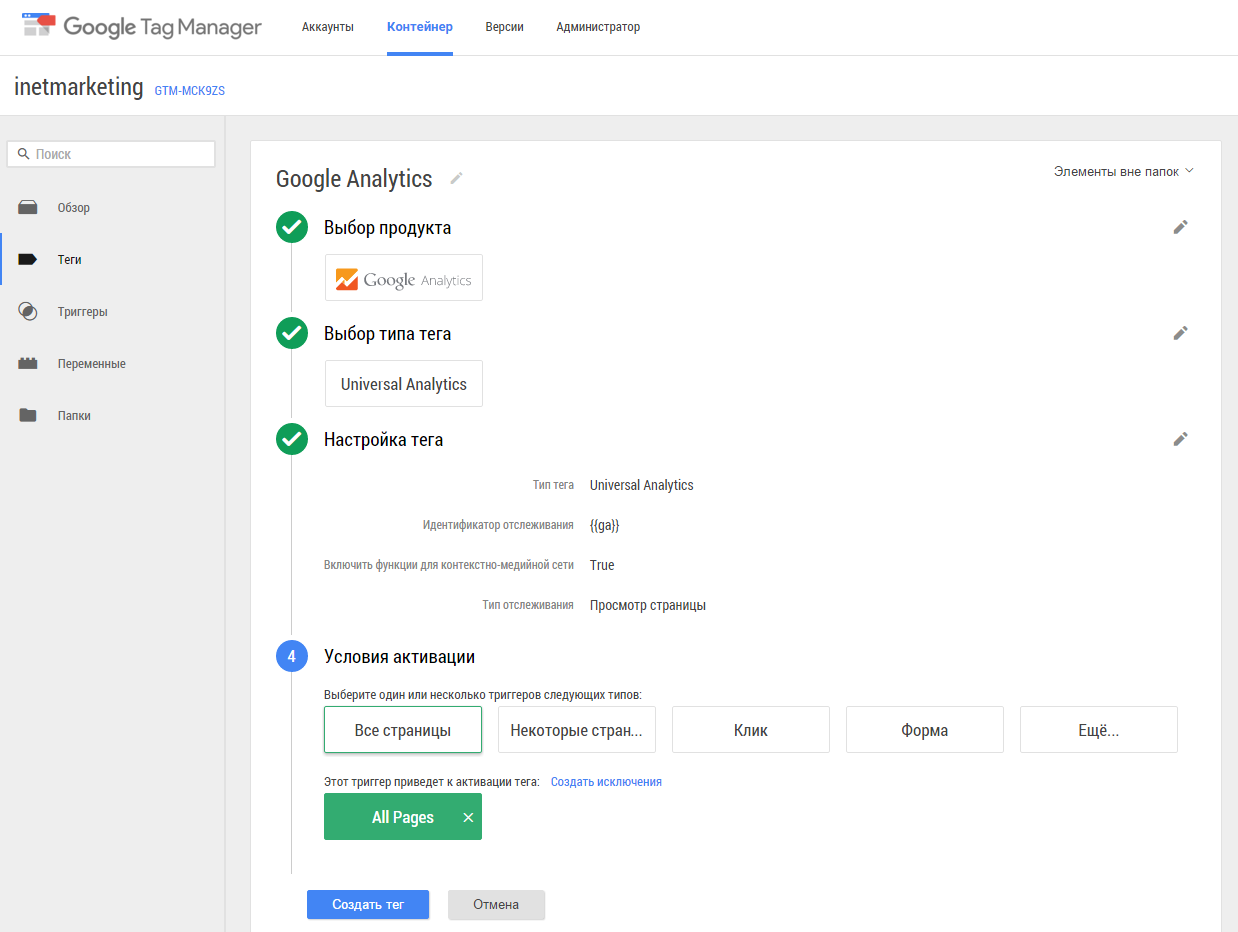Click the Просмотр страницы tracking type value
This screenshot has height=932, width=1238.
[x=648, y=605]
